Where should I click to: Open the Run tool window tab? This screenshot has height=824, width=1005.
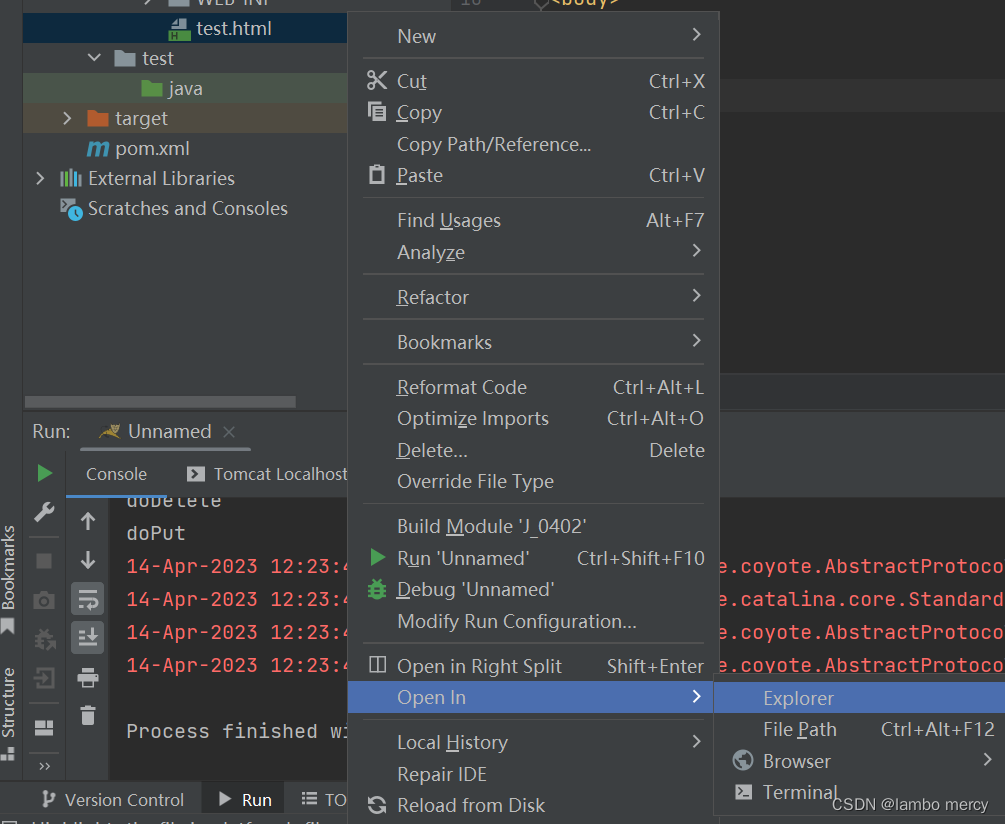[x=245, y=800]
